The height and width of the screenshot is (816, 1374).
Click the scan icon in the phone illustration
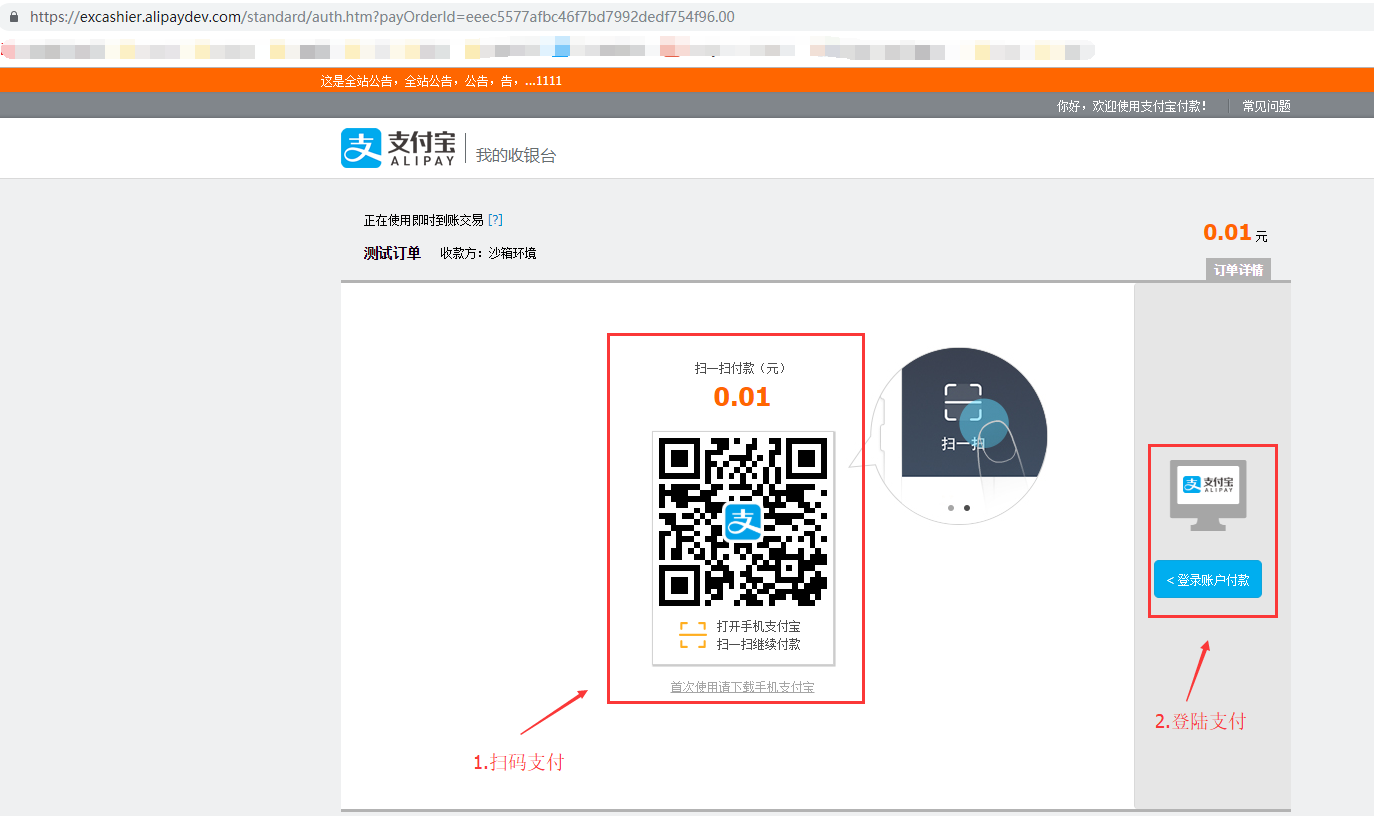point(963,402)
